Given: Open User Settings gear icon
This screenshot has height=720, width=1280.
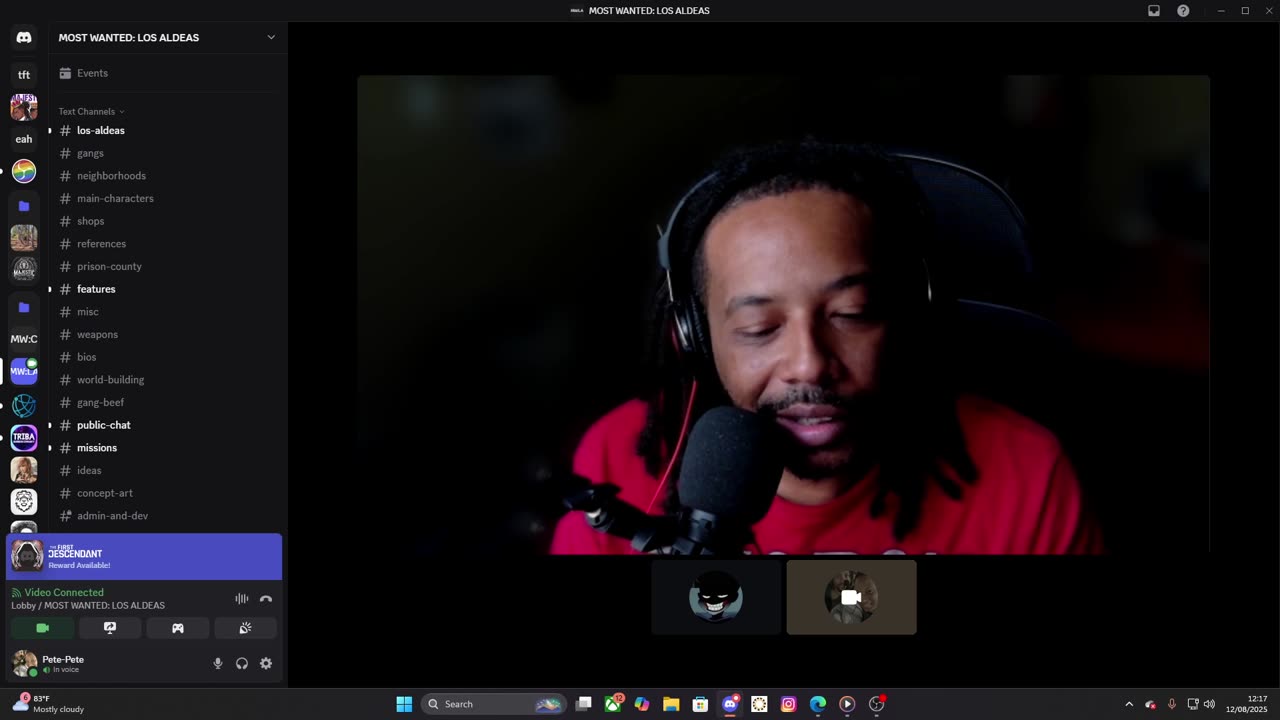Looking at the screenshot, I should click(266, 664).
